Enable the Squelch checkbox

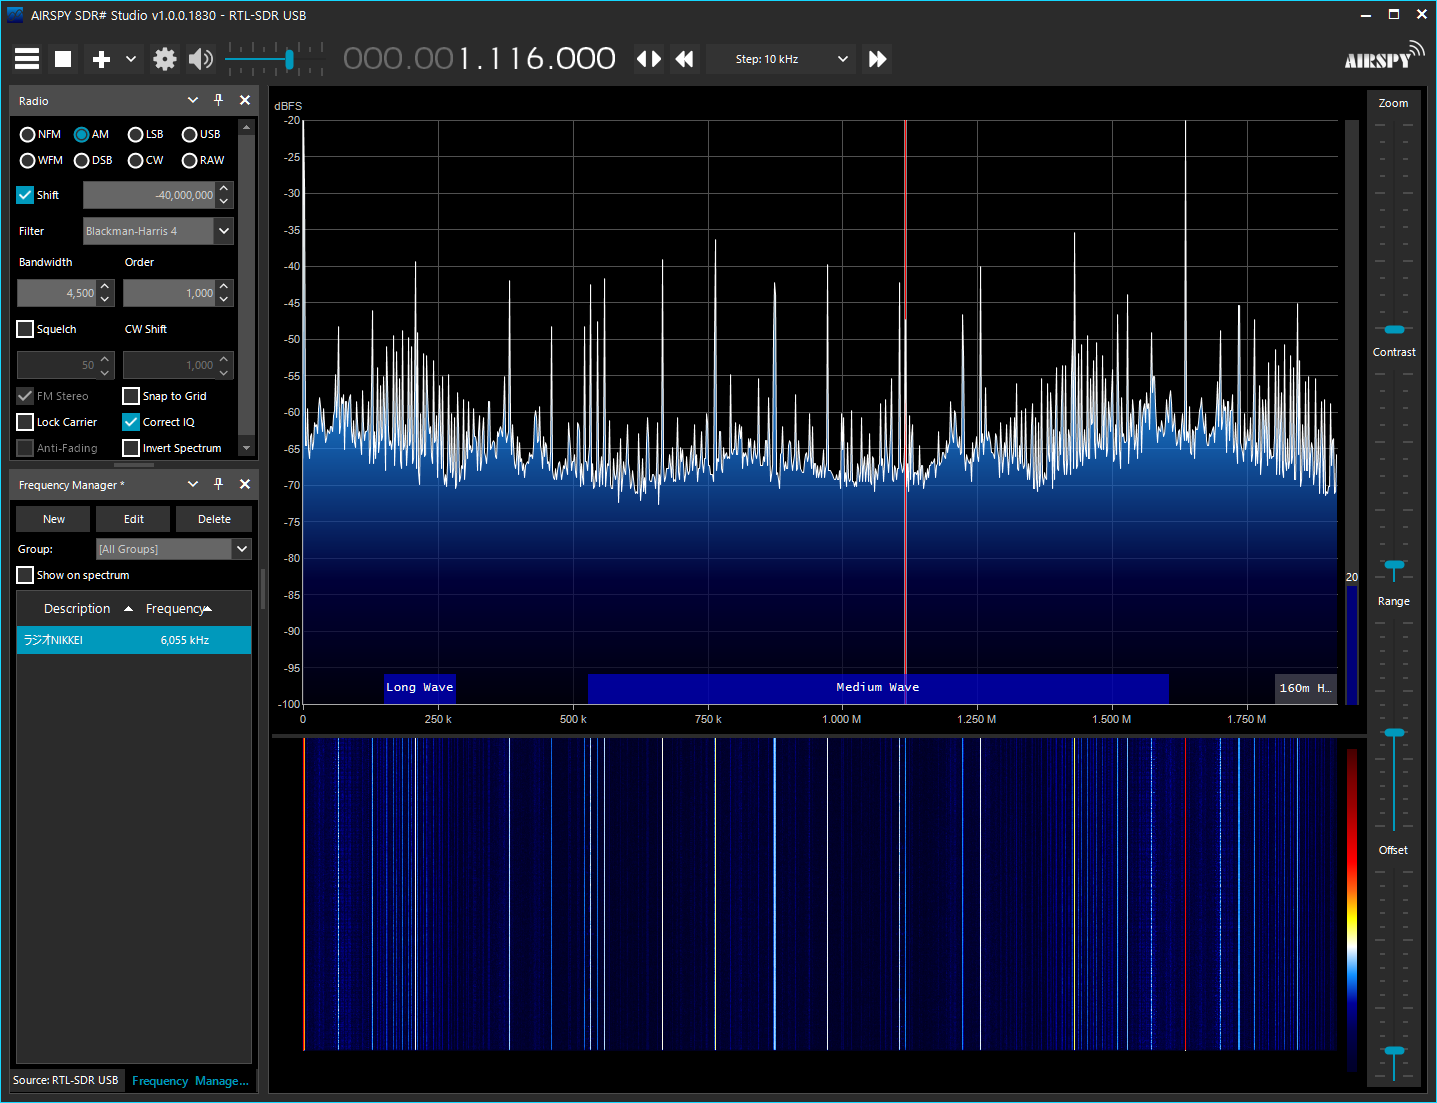click(x=26, y=329)
